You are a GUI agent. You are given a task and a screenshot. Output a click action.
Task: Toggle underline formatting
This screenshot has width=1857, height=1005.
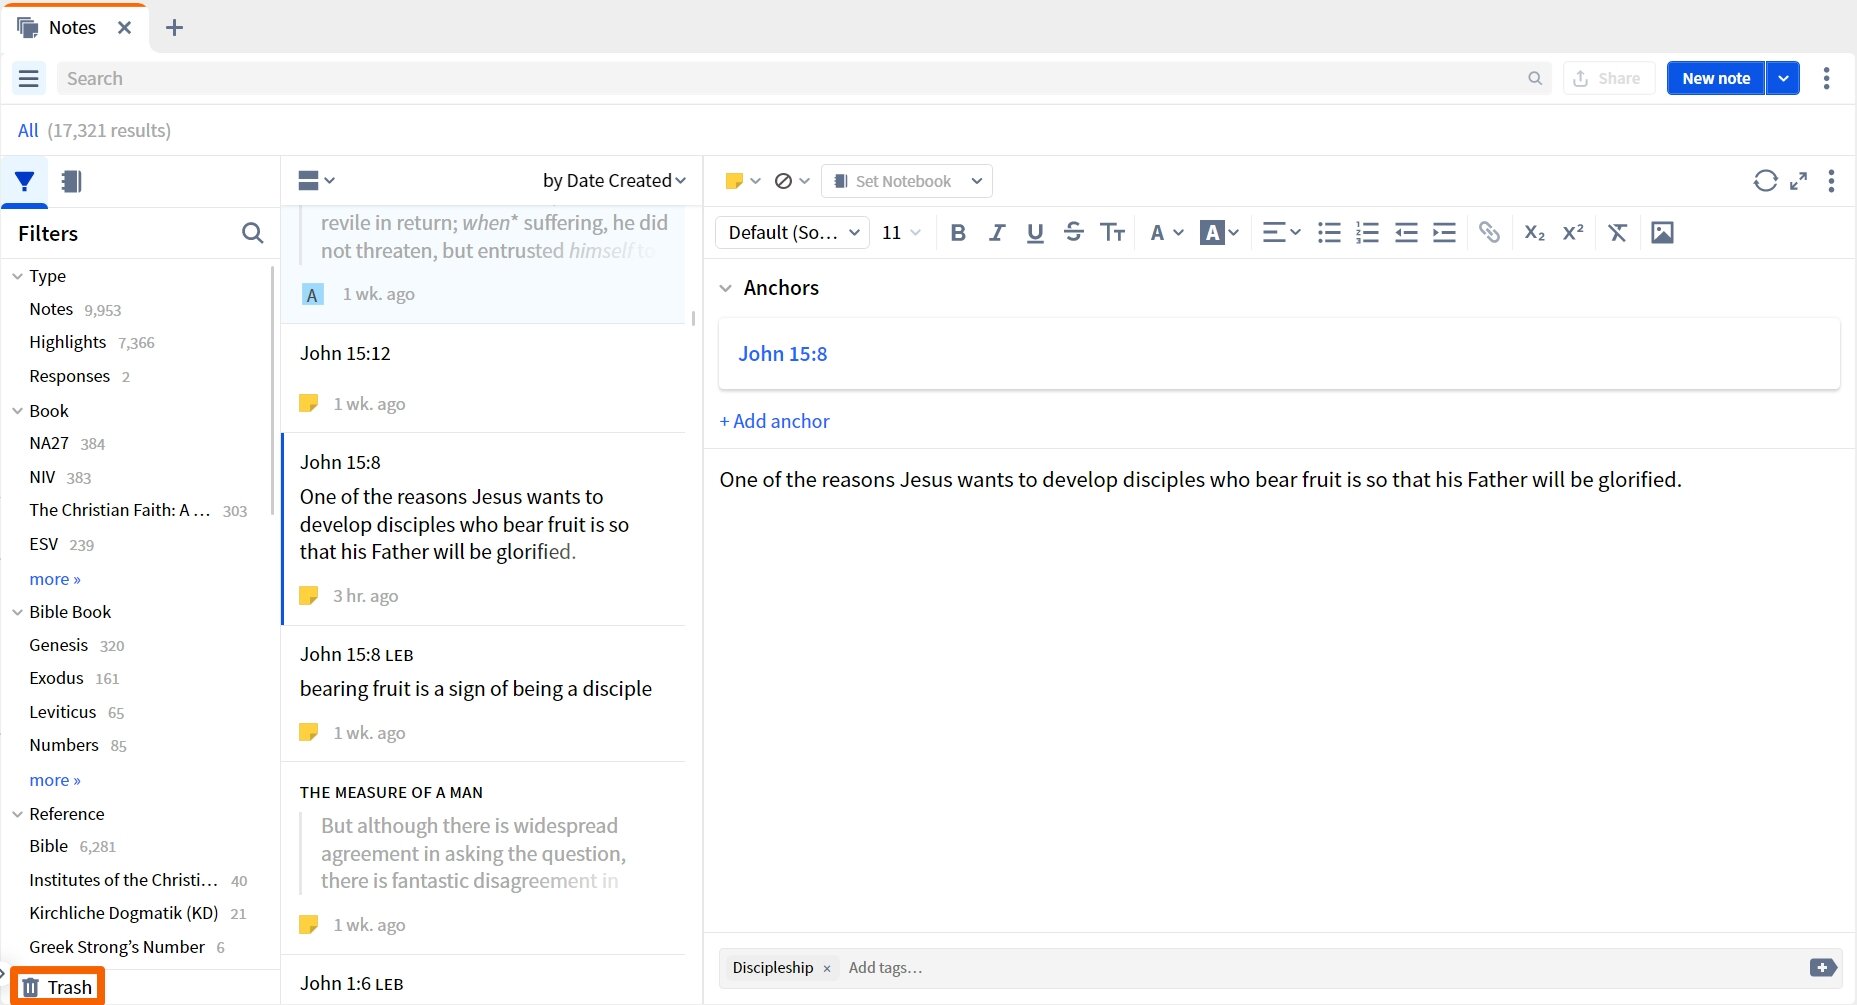click(x=1035, y=233)
